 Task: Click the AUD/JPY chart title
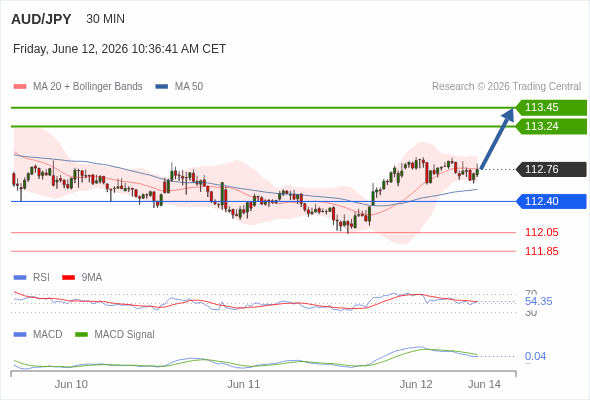[x=41, y=19]
